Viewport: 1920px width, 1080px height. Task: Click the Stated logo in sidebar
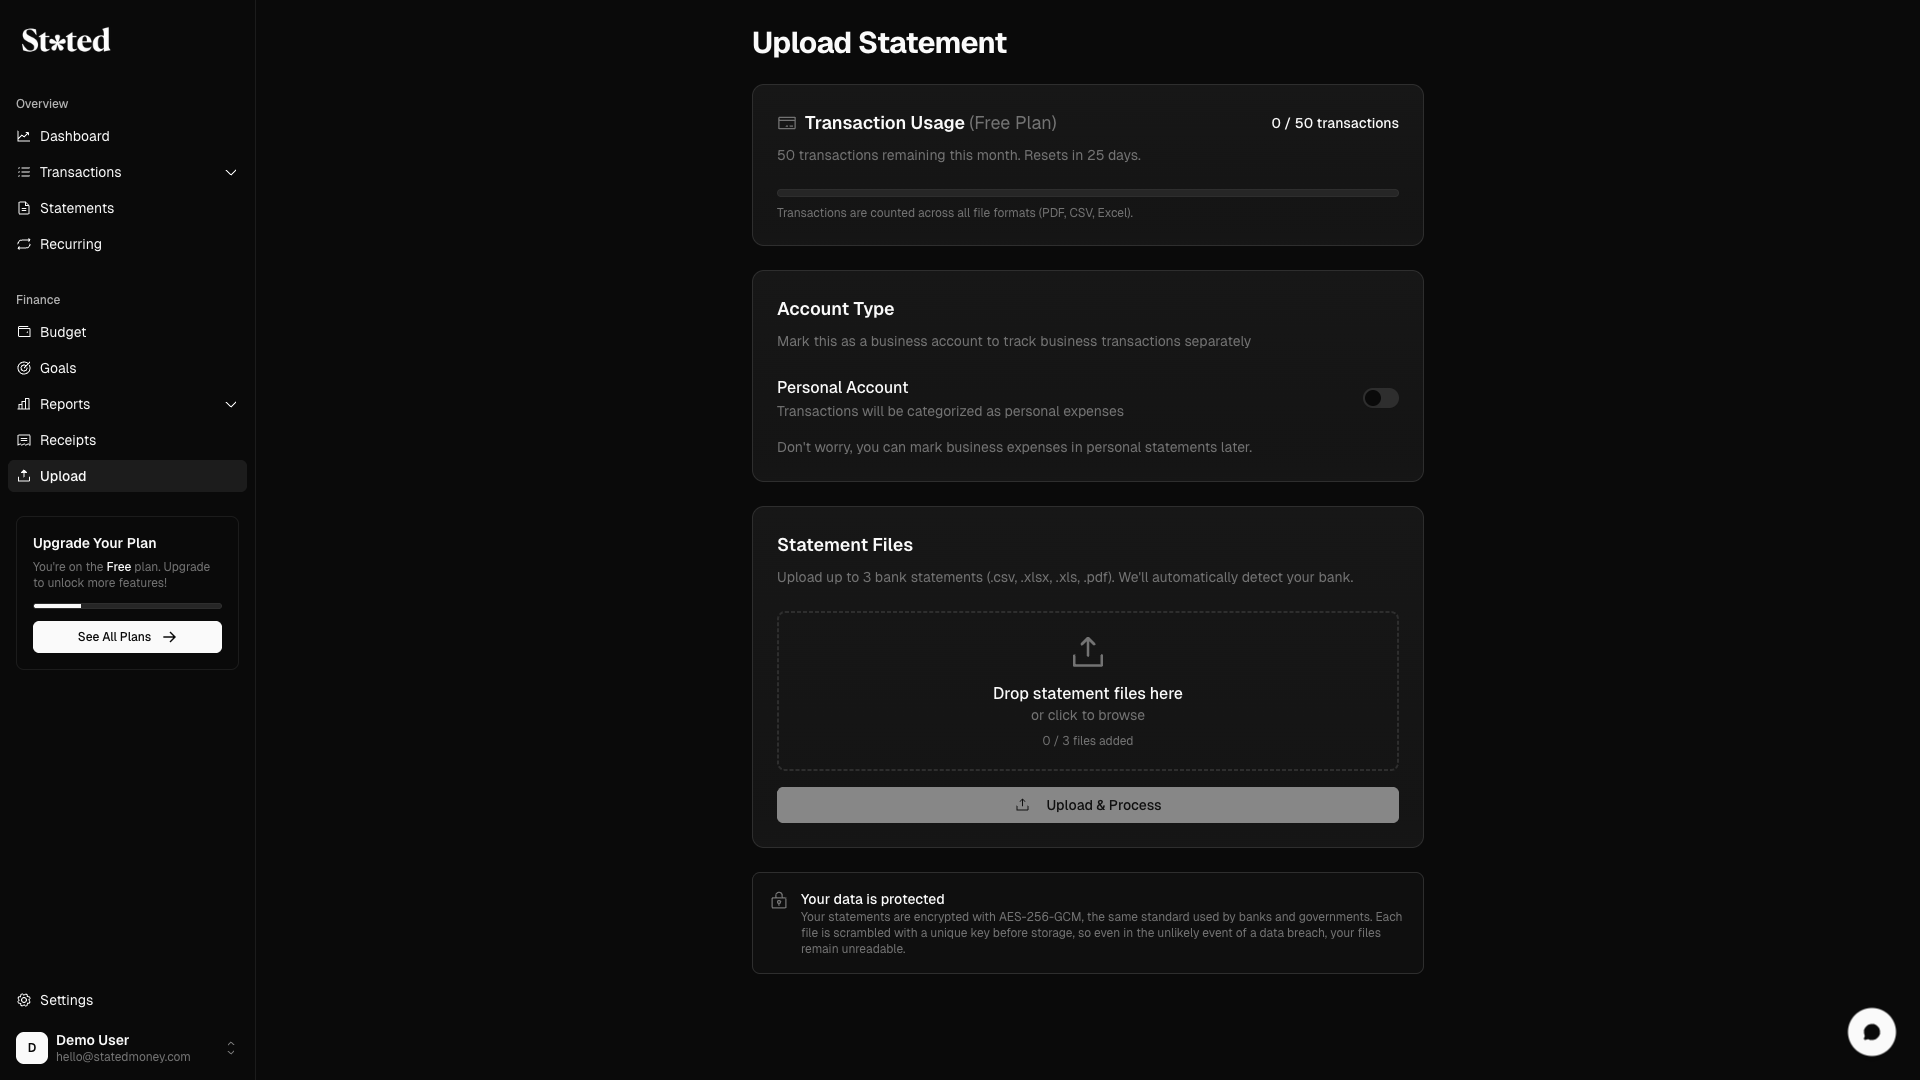pos(66,40)
